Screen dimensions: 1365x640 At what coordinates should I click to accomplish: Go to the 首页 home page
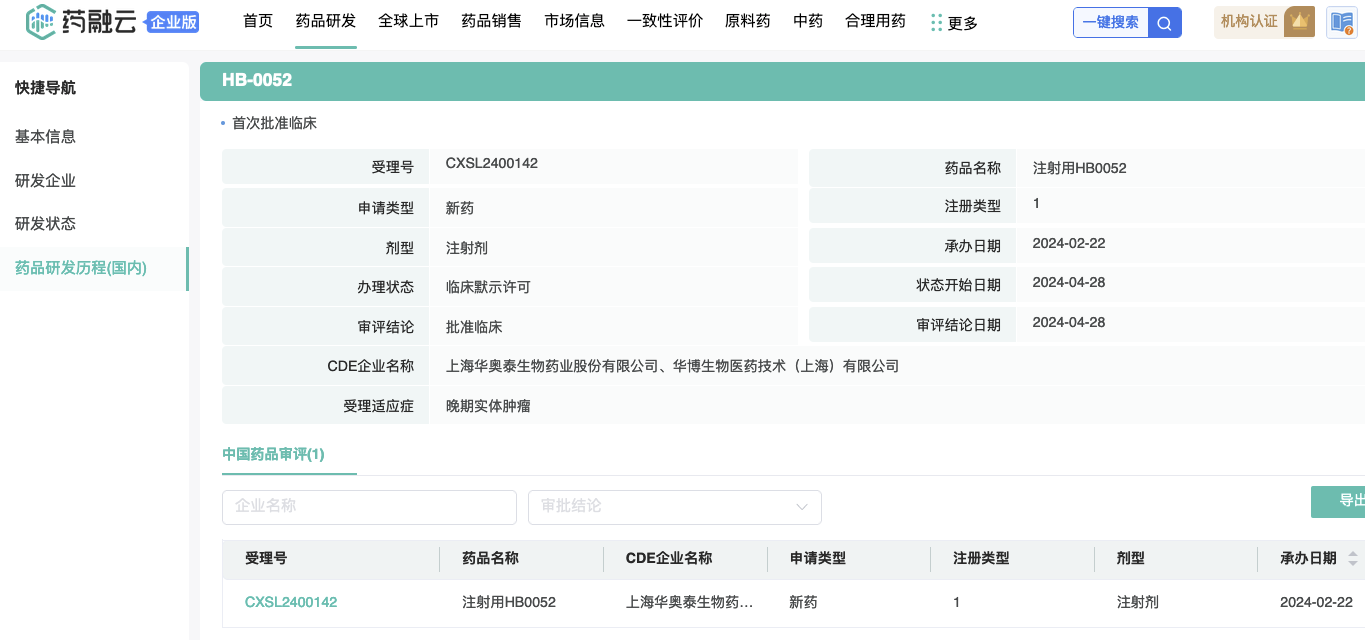258,21
